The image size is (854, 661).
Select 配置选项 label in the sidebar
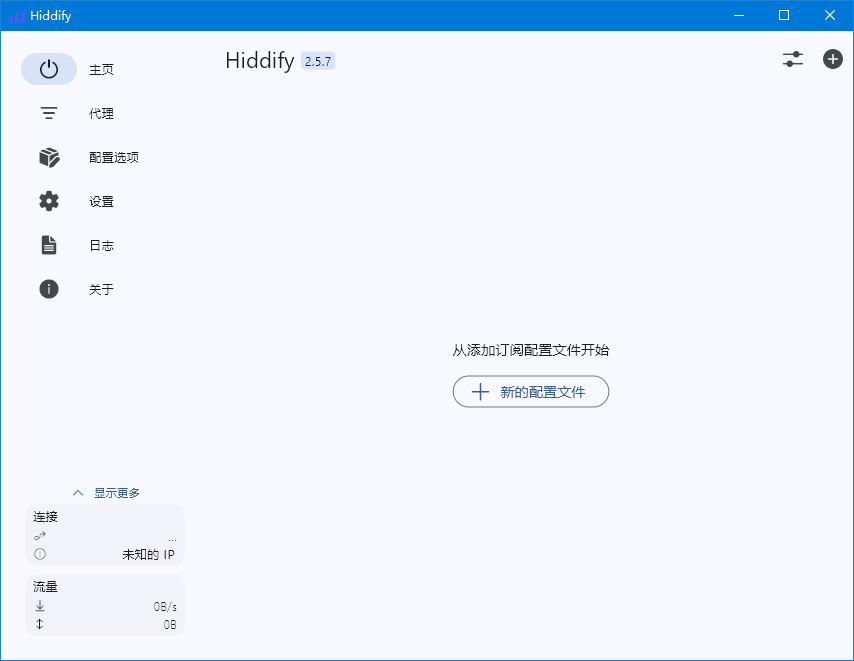click(x=114, y=157)
